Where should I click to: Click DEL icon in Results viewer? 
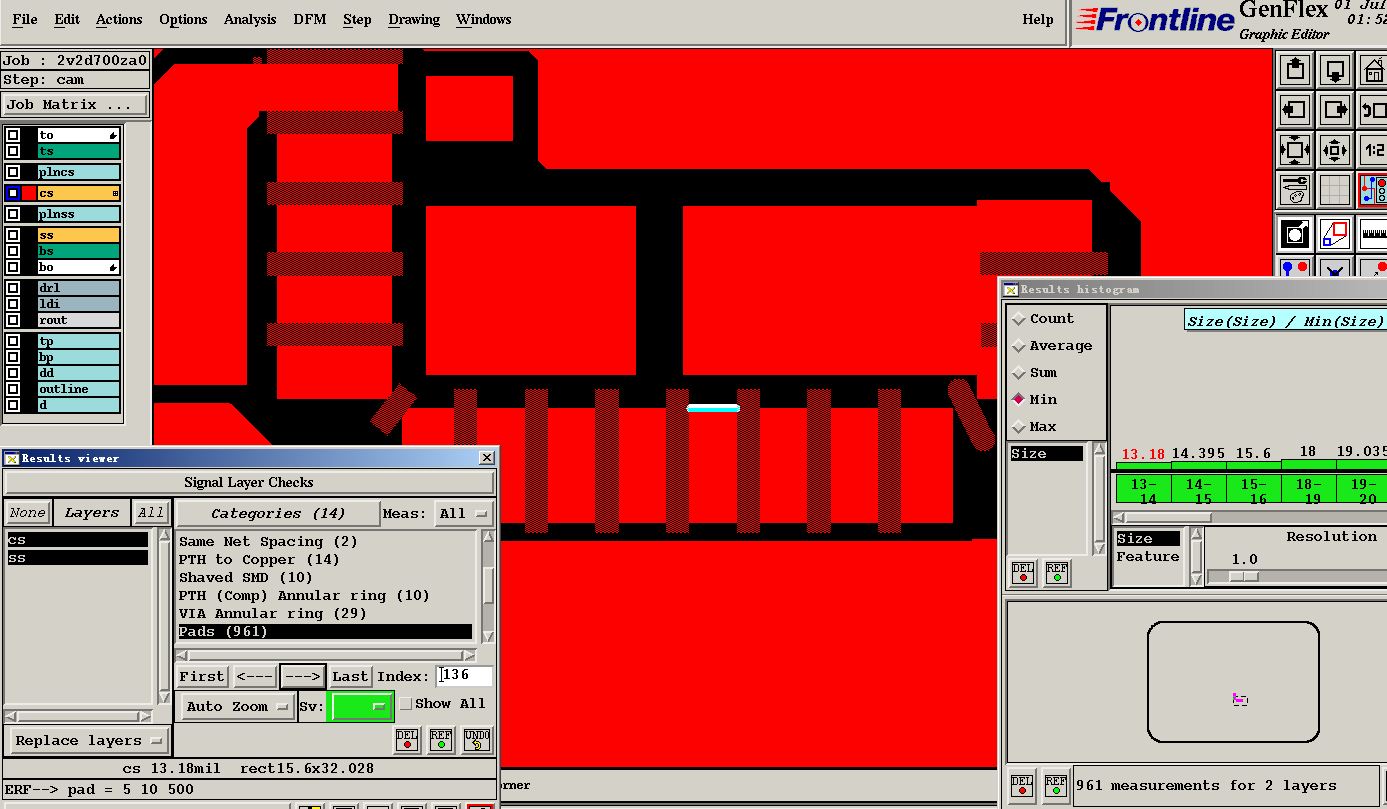[407, 740]
